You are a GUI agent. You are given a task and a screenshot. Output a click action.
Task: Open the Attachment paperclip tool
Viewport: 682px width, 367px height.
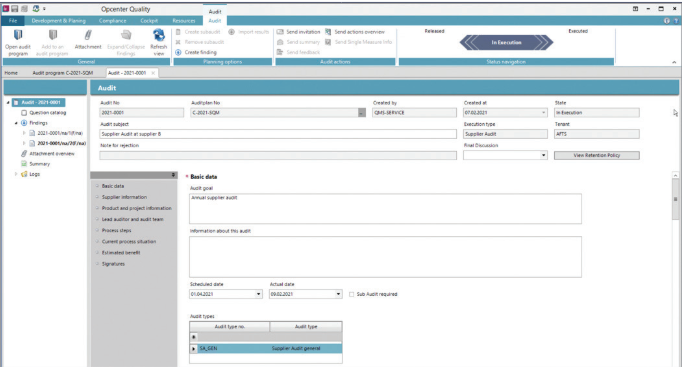tap(88, 40)
